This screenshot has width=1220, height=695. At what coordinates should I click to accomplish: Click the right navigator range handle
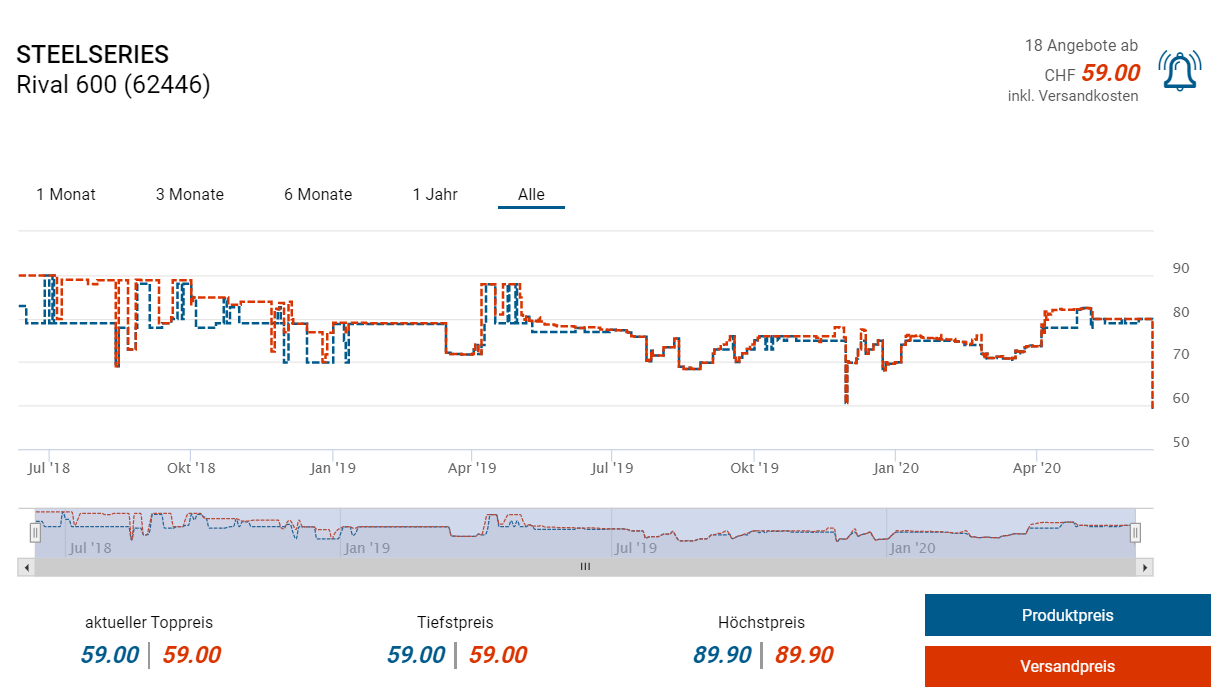[1135, 534]
